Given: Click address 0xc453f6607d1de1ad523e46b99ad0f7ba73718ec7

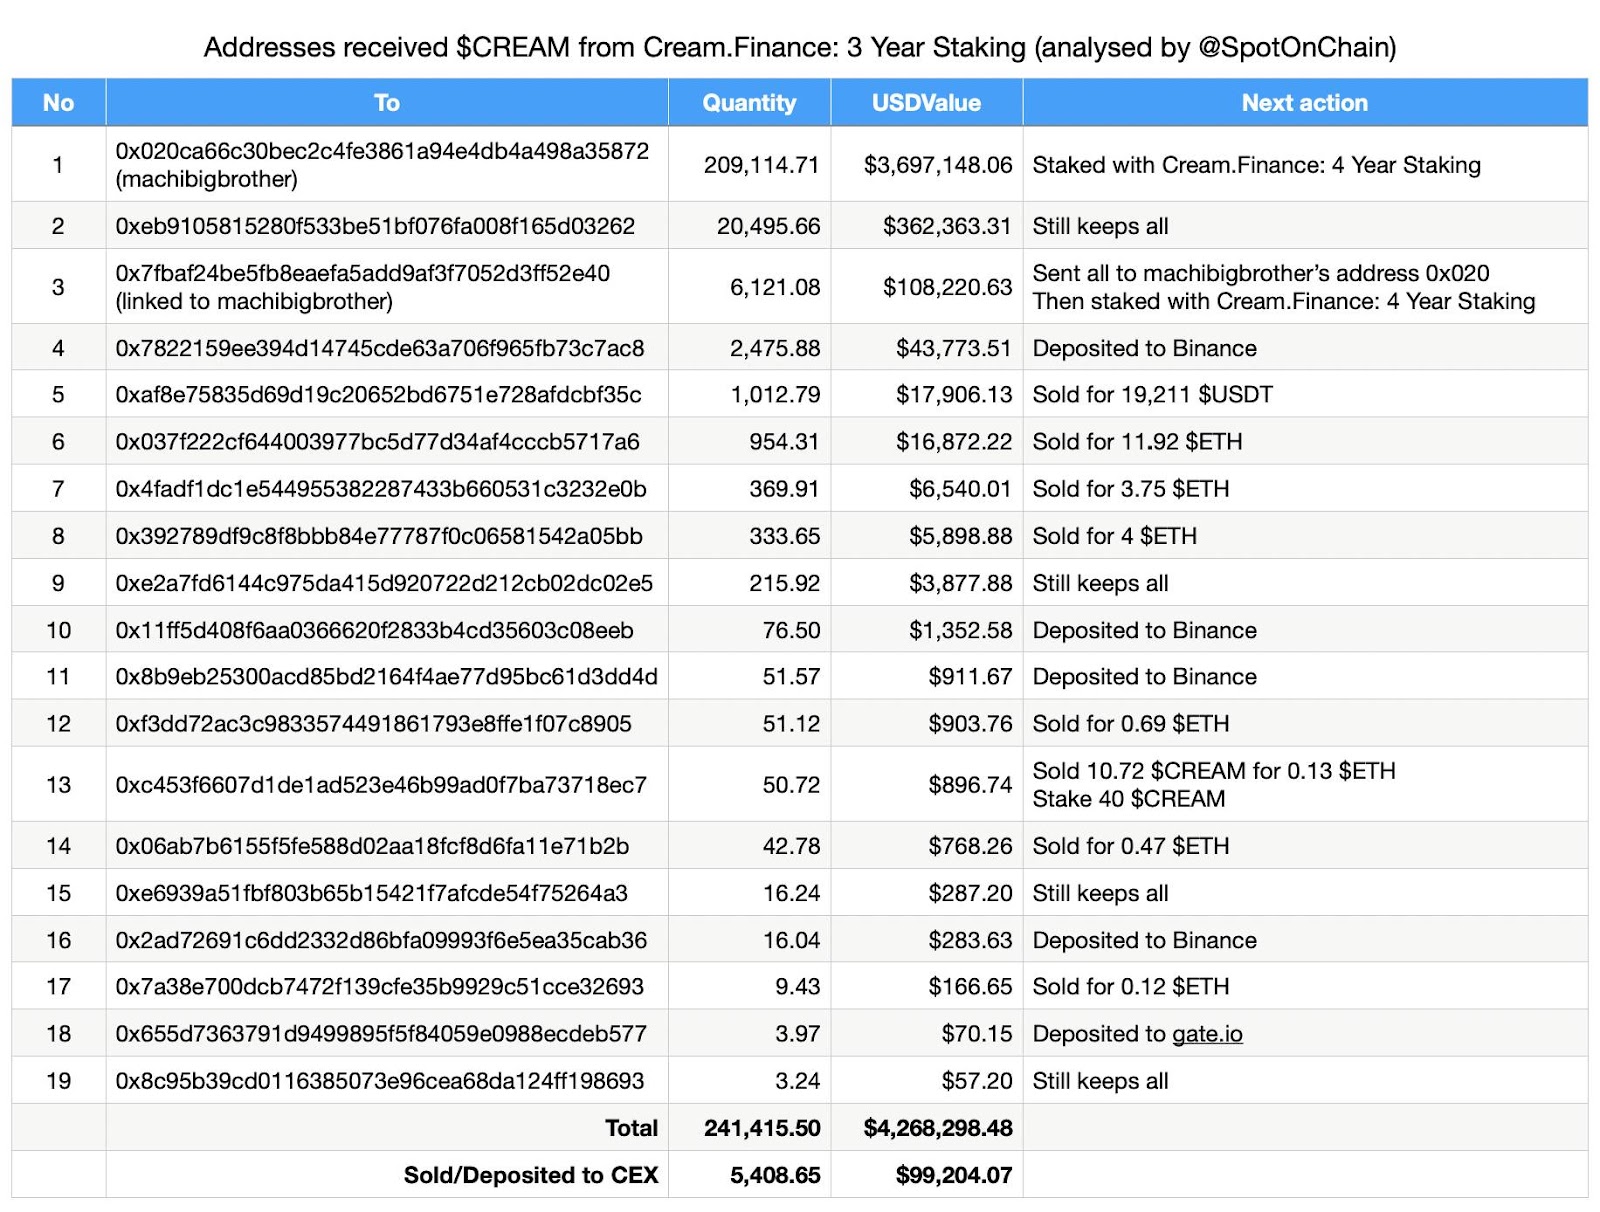Looking at the screenshot, I should coord(381,785).
